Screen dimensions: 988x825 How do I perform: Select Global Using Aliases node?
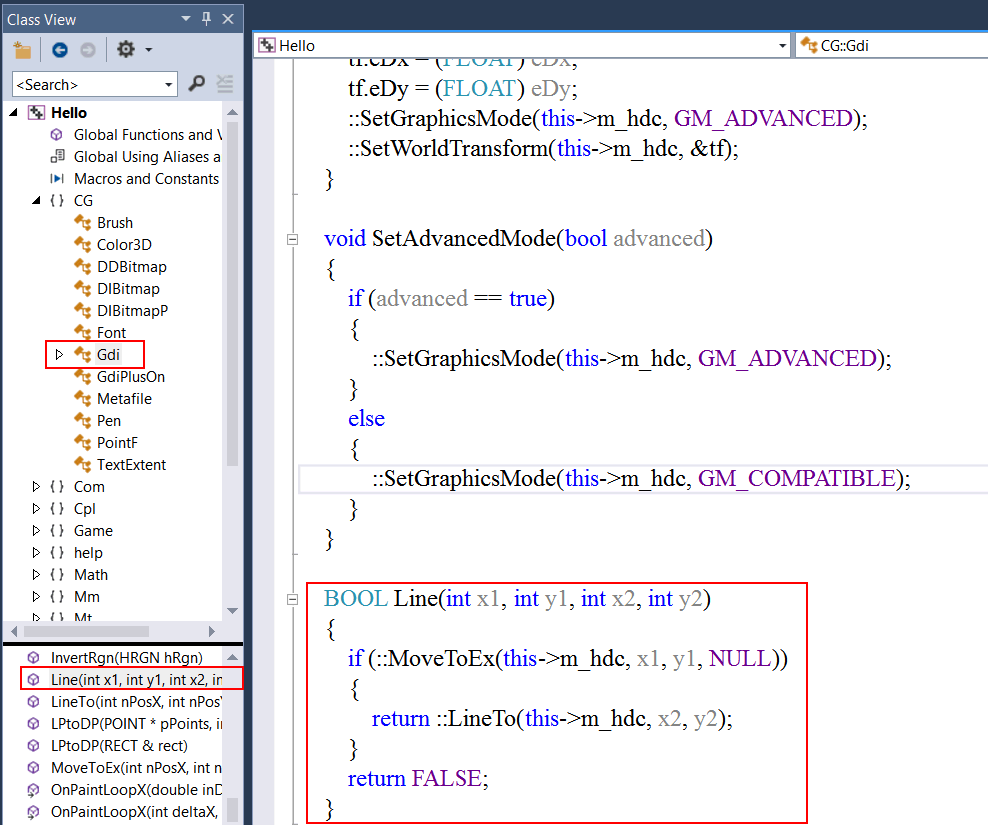pos(147,157)
